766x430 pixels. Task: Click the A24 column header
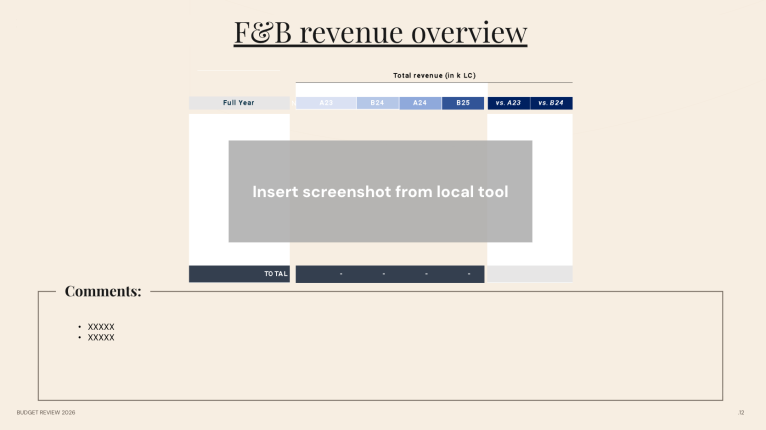tap(420, 103)
